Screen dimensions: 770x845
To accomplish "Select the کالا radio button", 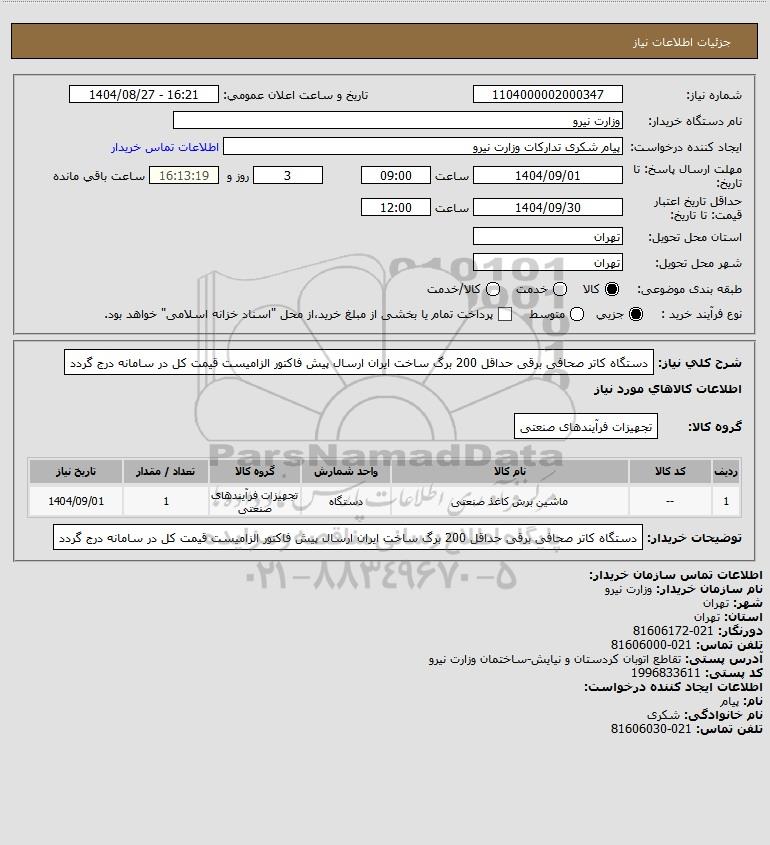I will tap(612, 289).
